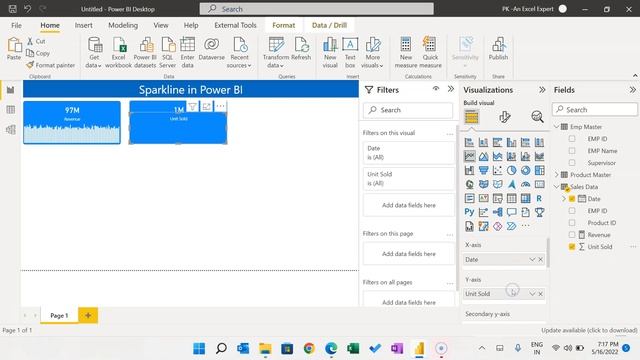This screenshot has height=360, width=640.
Task: Choose the Matrix visual
Action: click(525, 198)
